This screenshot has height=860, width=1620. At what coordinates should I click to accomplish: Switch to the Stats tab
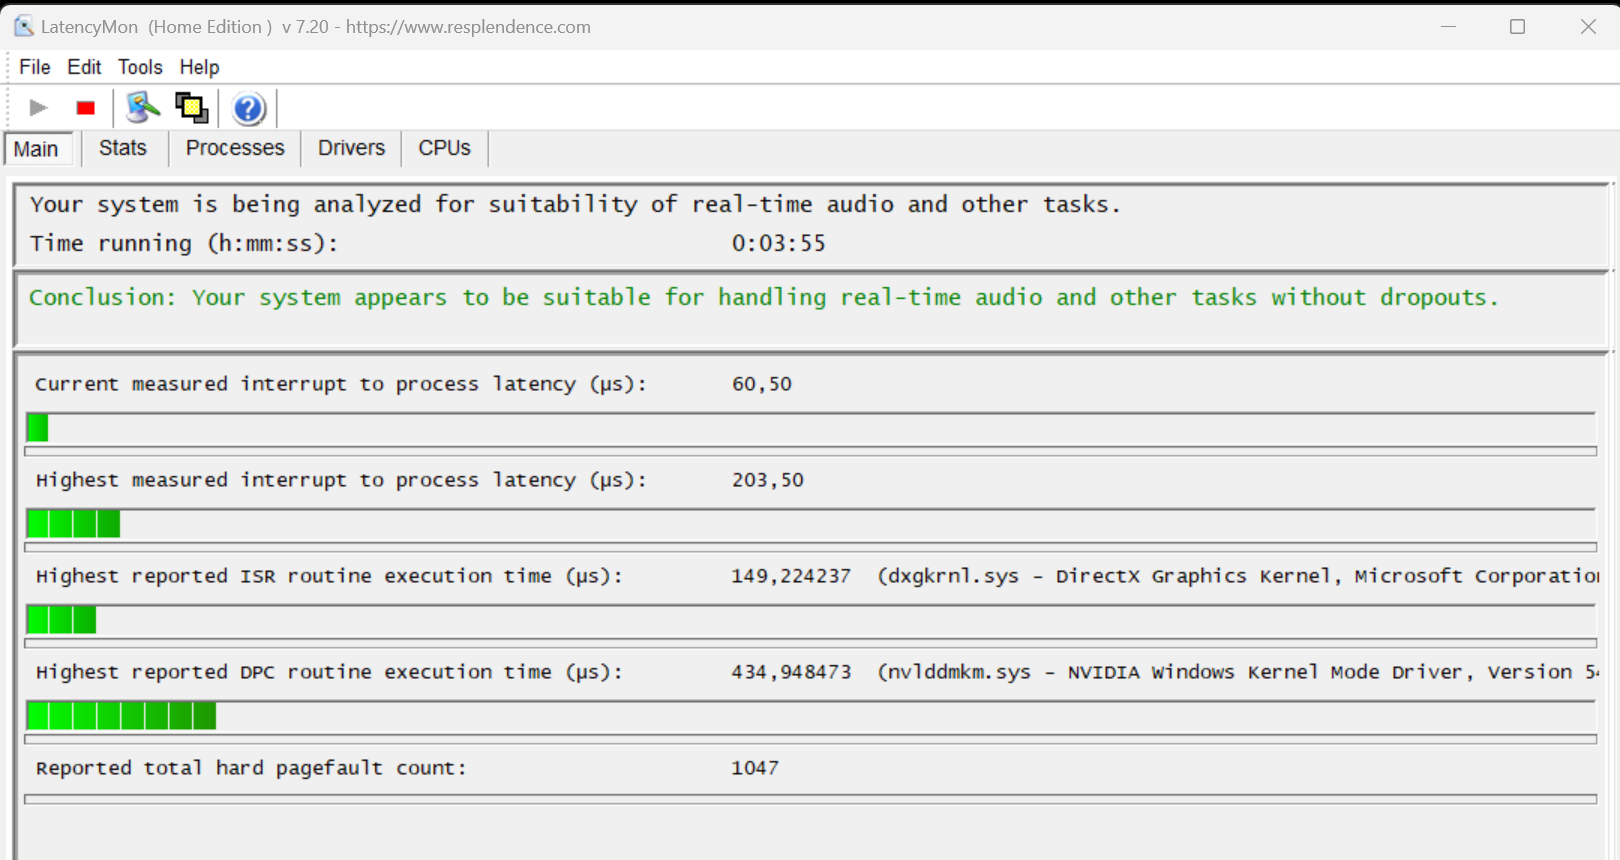(x=123, y=148)
